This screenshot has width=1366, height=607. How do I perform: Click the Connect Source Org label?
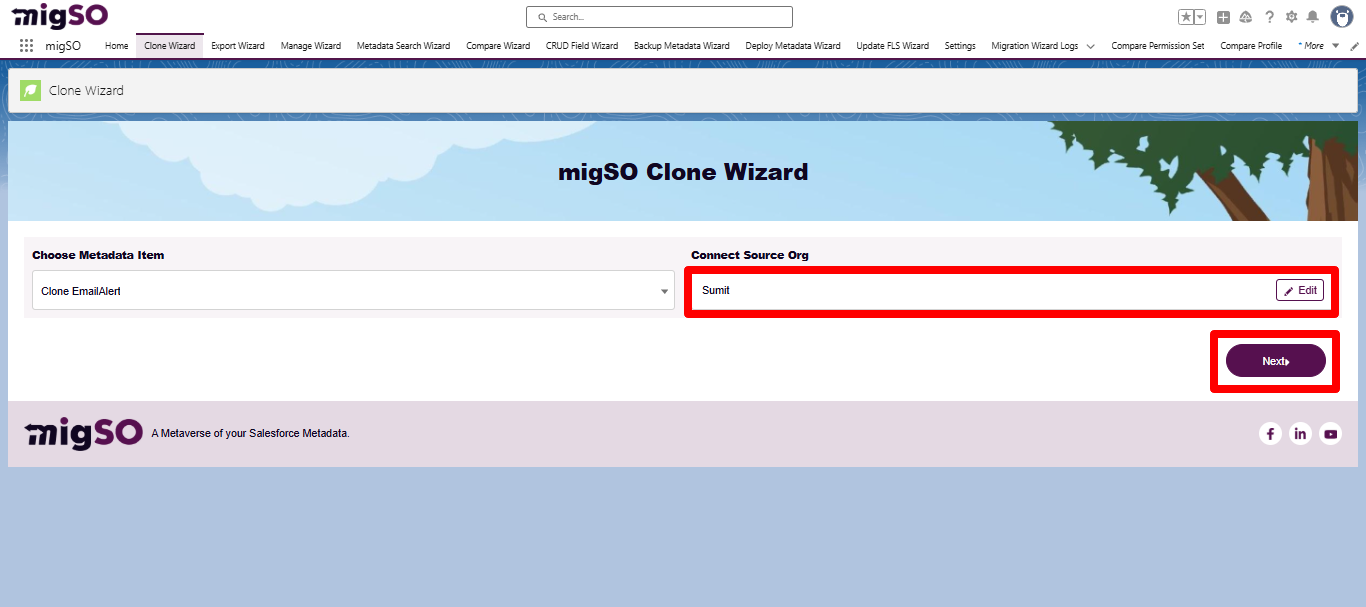click(x=750, y=255)
